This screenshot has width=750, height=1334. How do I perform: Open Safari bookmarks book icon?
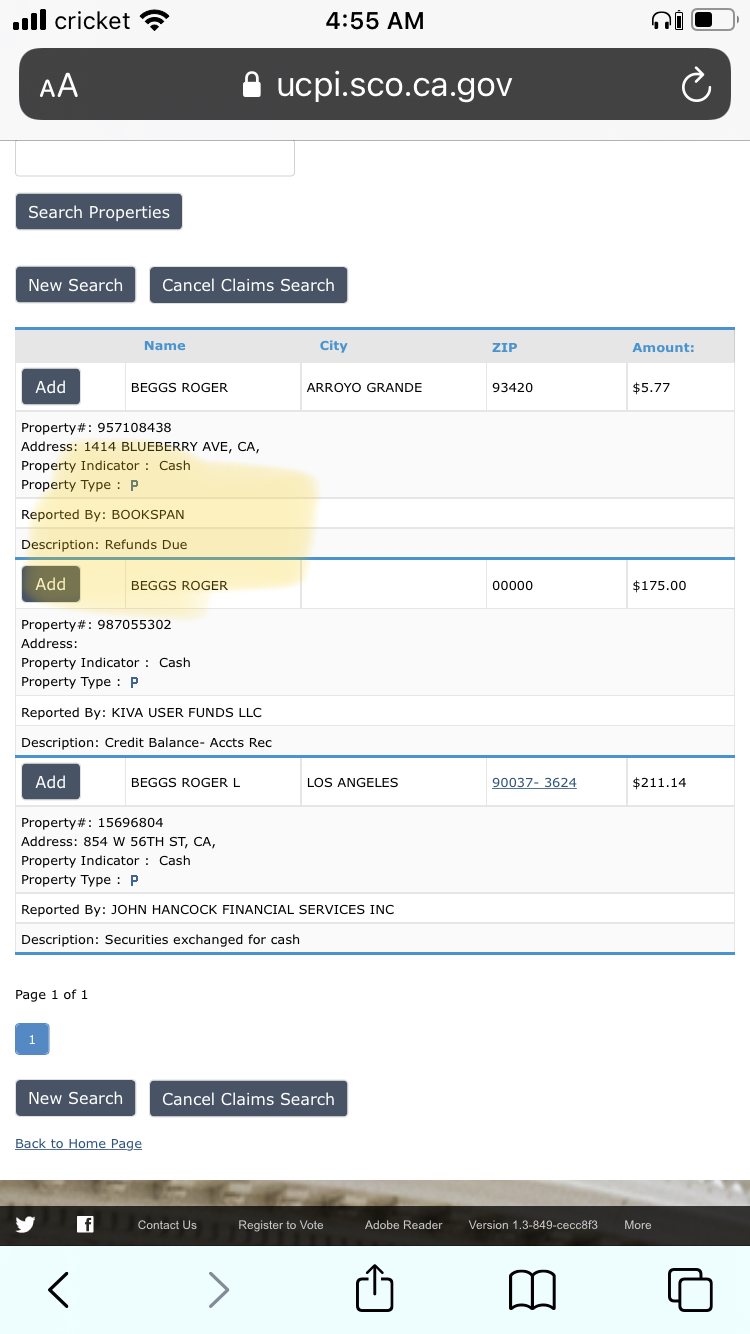(x=532, y=1290)
